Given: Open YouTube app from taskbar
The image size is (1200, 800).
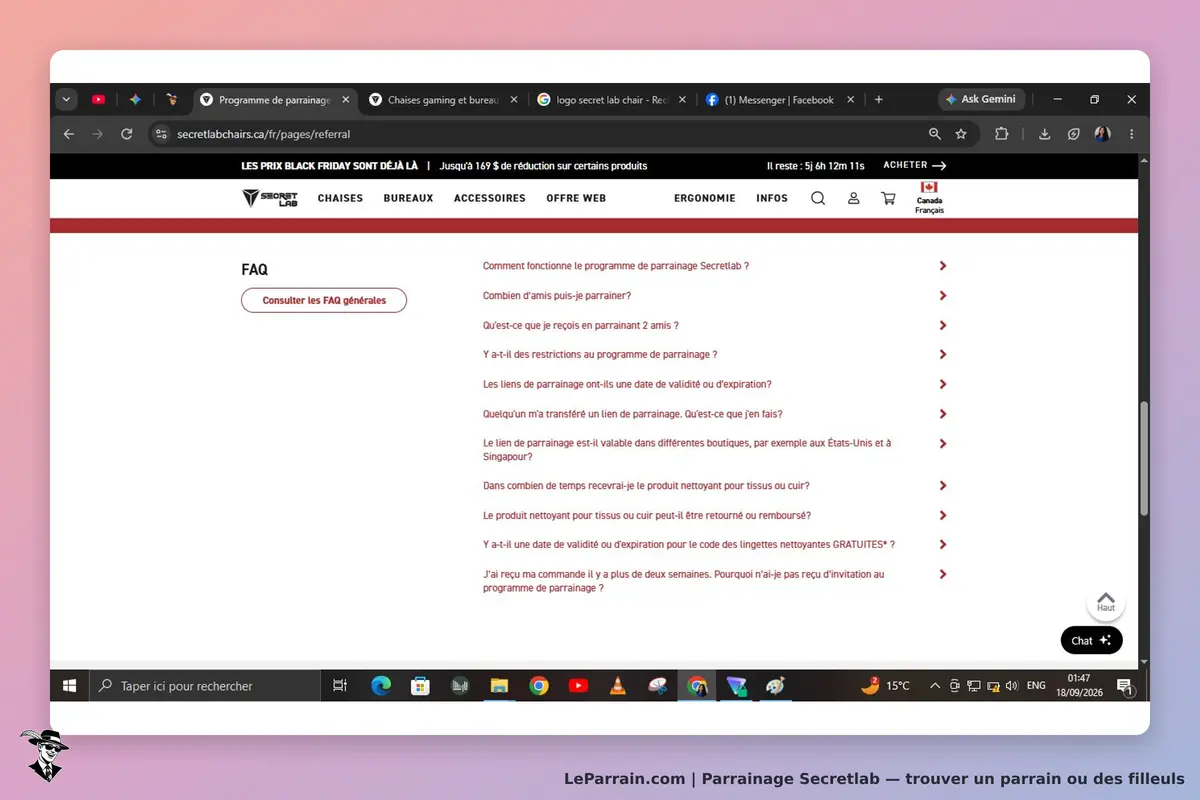Looking at the screenshot, I should [x=578, y=686].
